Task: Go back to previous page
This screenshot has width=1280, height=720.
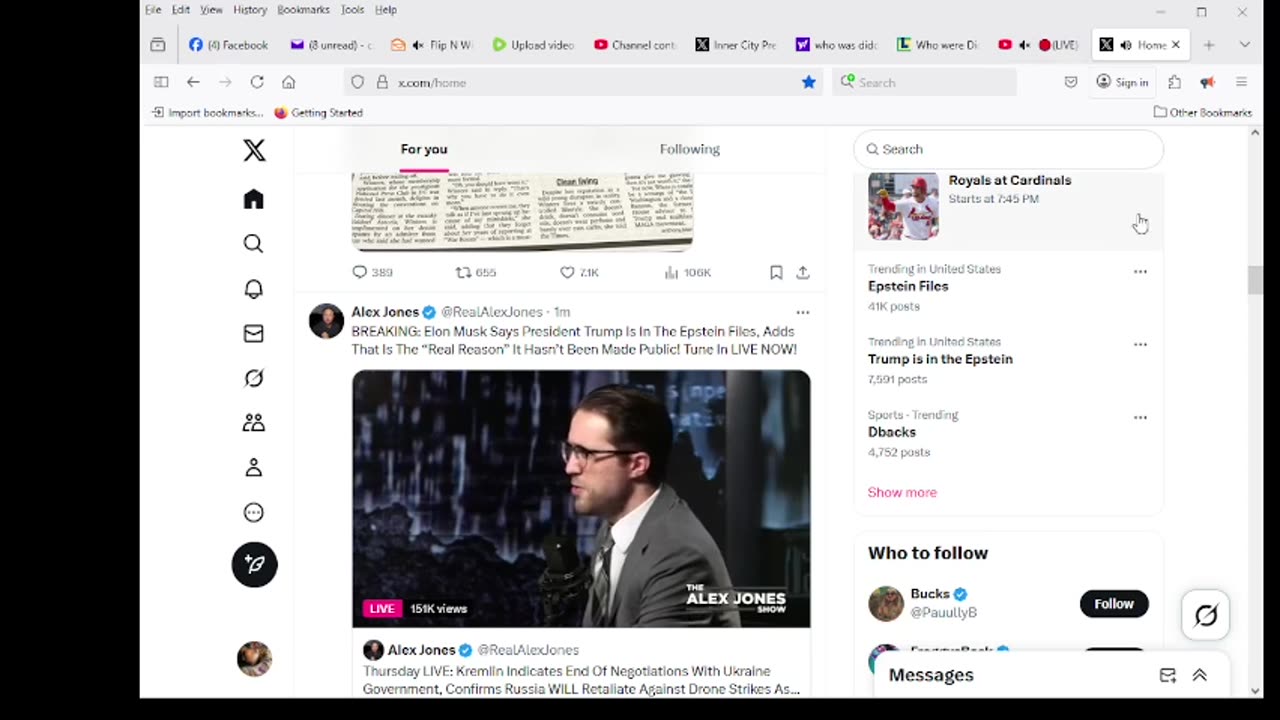Action: coord(193,82)
